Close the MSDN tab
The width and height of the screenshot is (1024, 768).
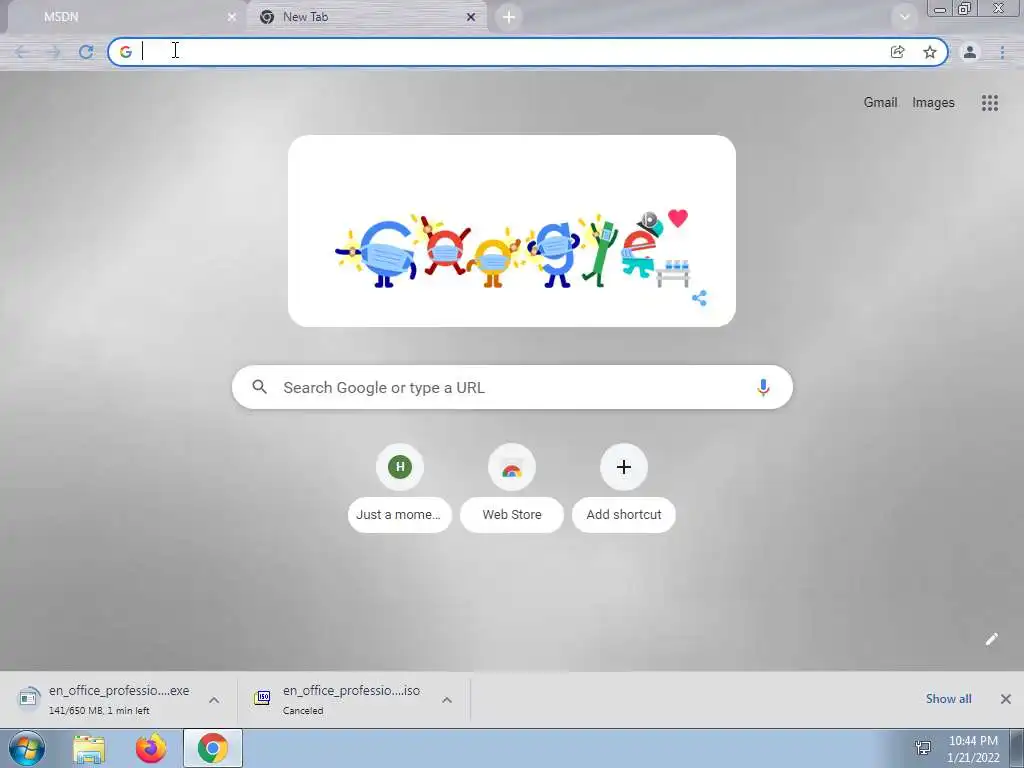coord(231,17)
